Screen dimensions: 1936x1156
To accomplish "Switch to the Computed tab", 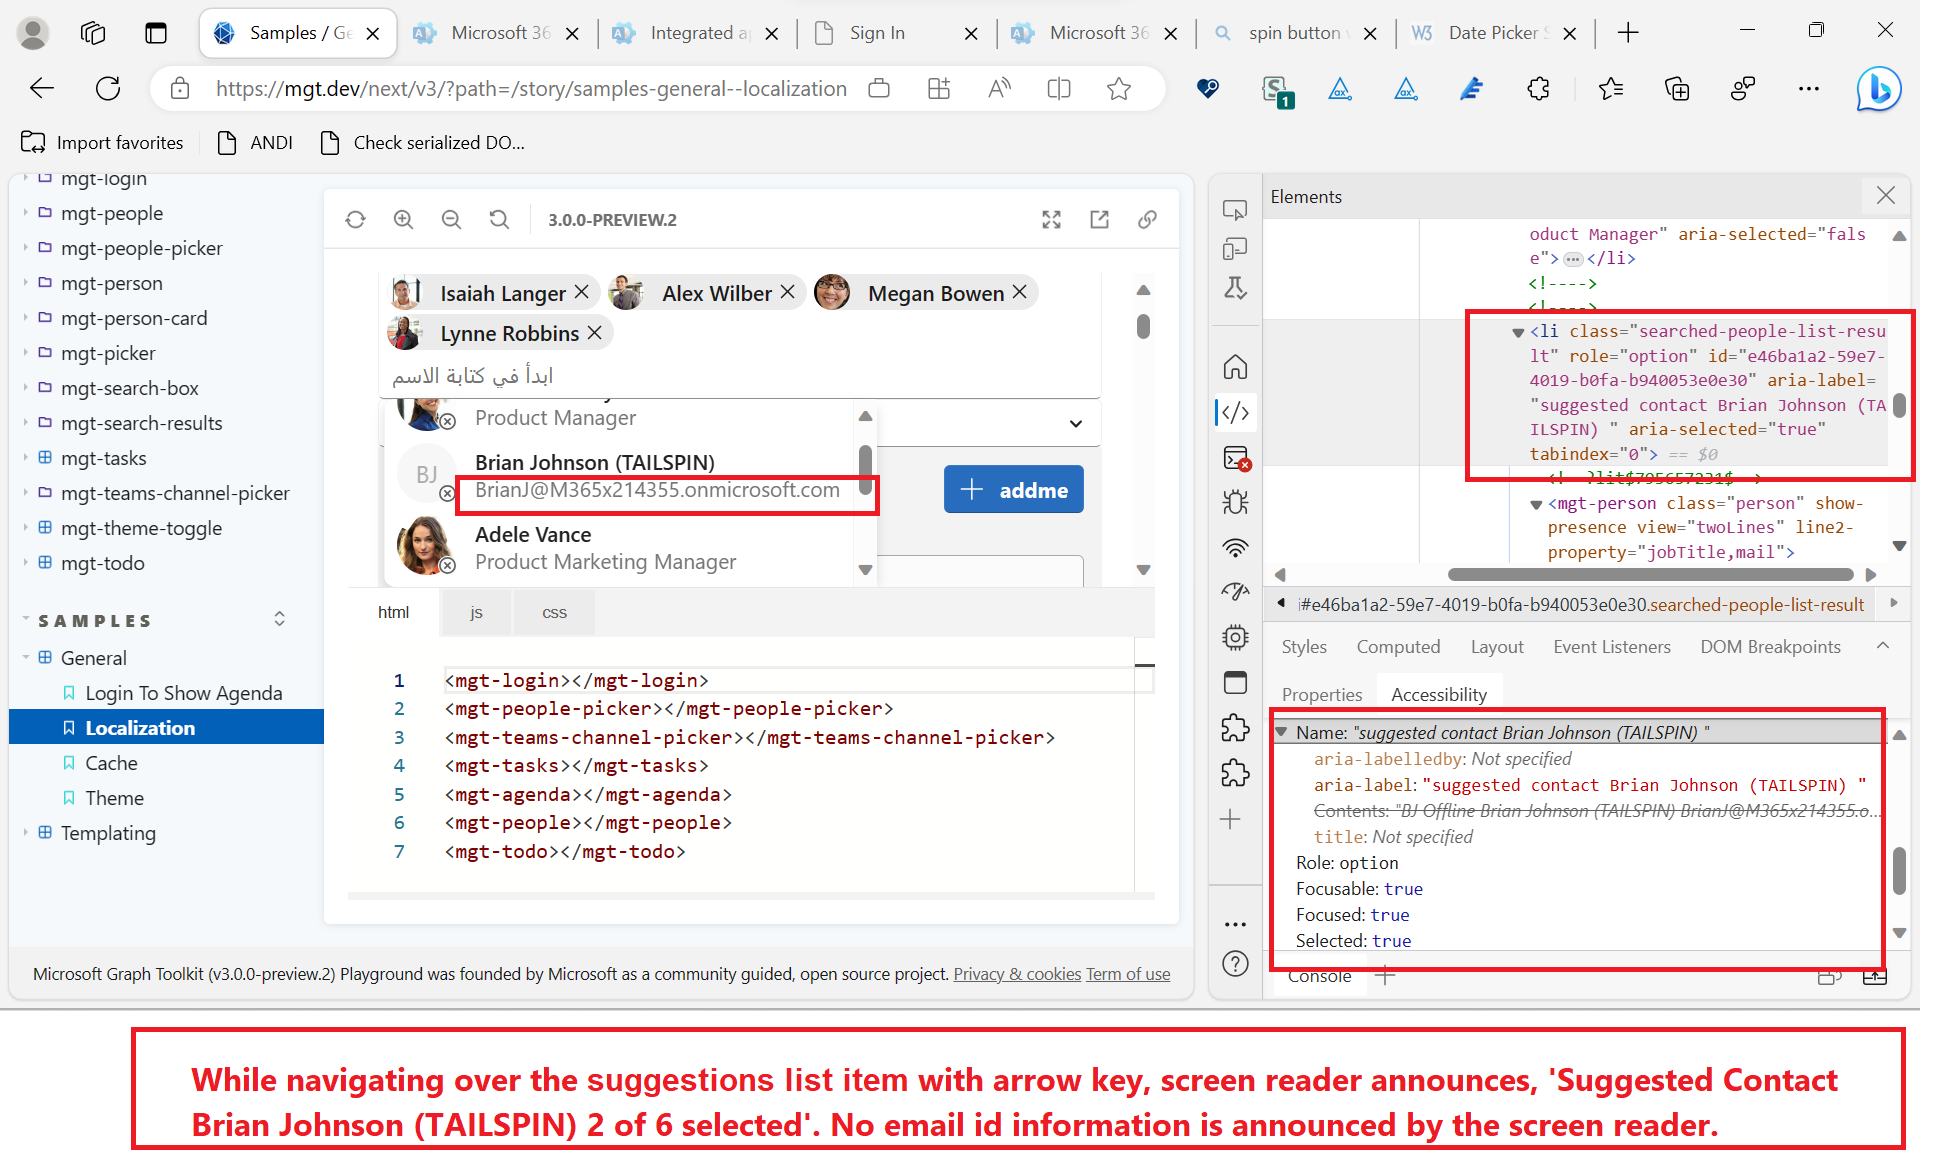I will coord(1398,646).
